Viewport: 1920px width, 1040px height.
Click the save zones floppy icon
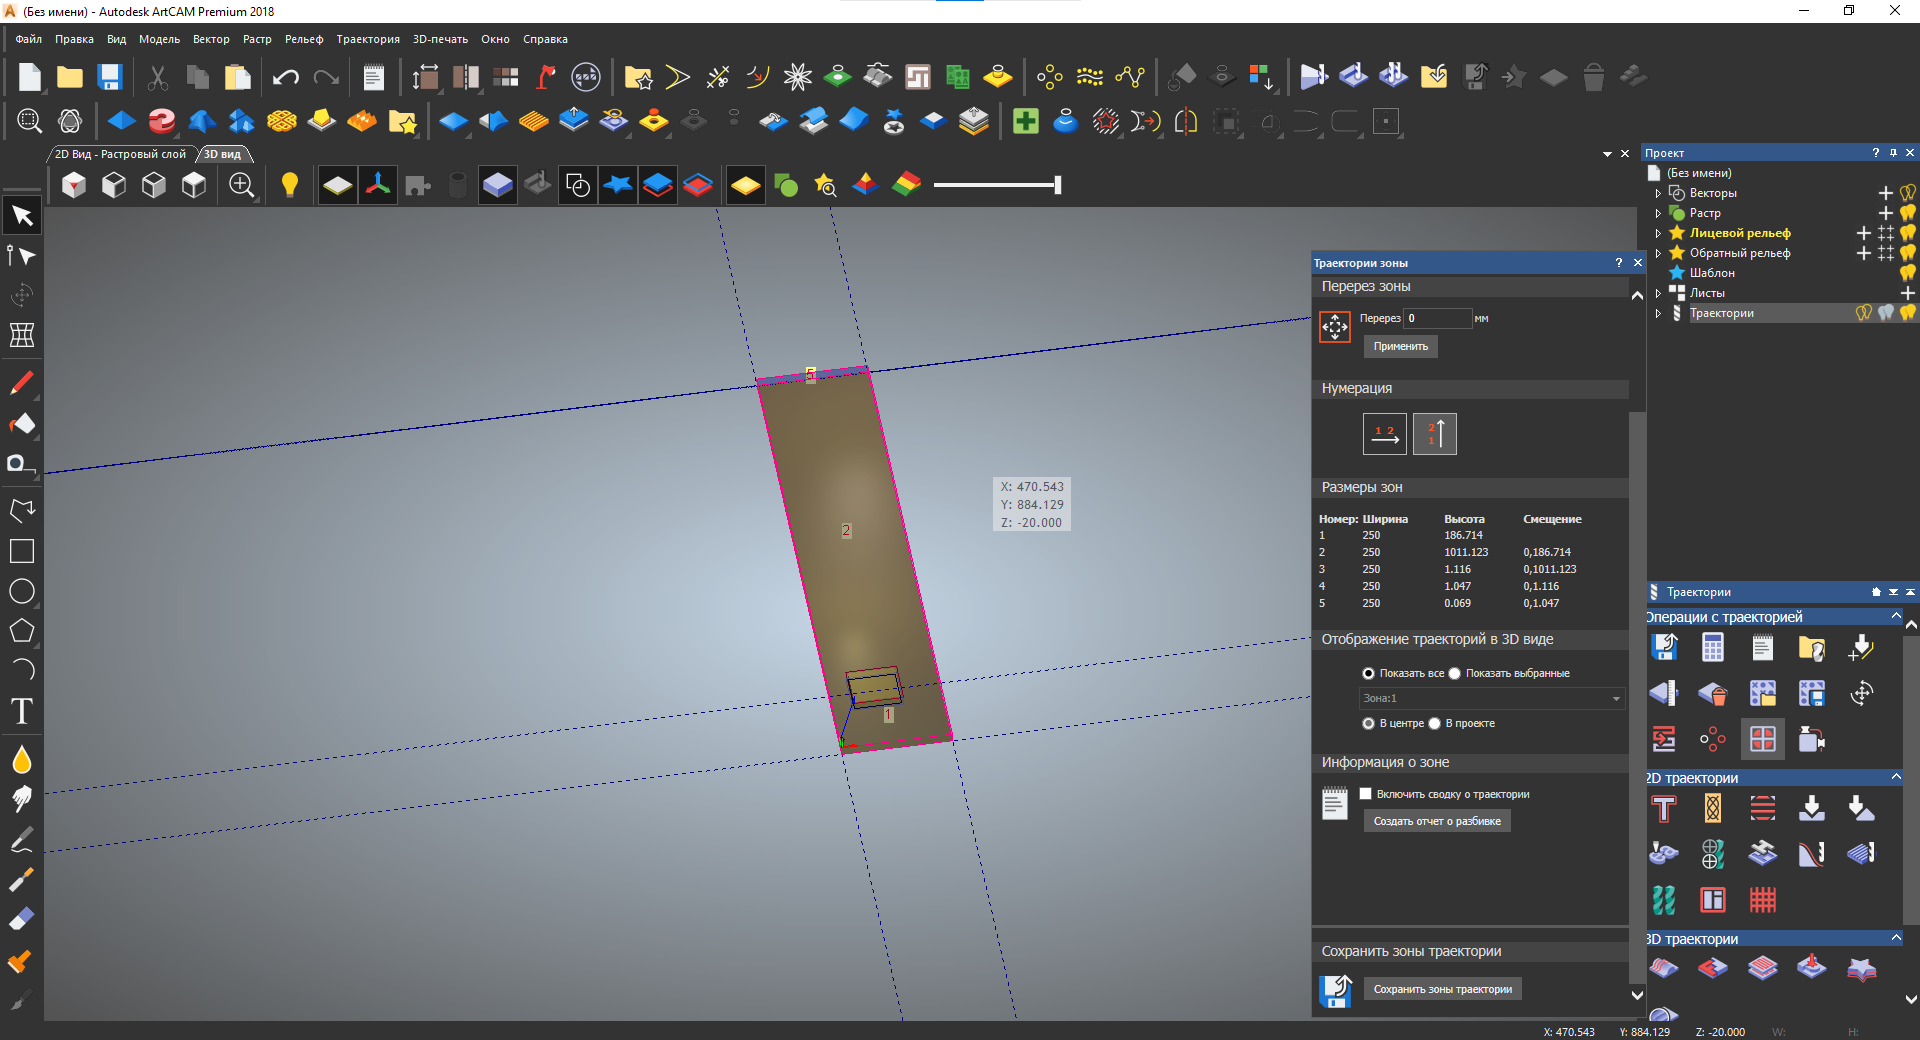(x=1335, y=990)
